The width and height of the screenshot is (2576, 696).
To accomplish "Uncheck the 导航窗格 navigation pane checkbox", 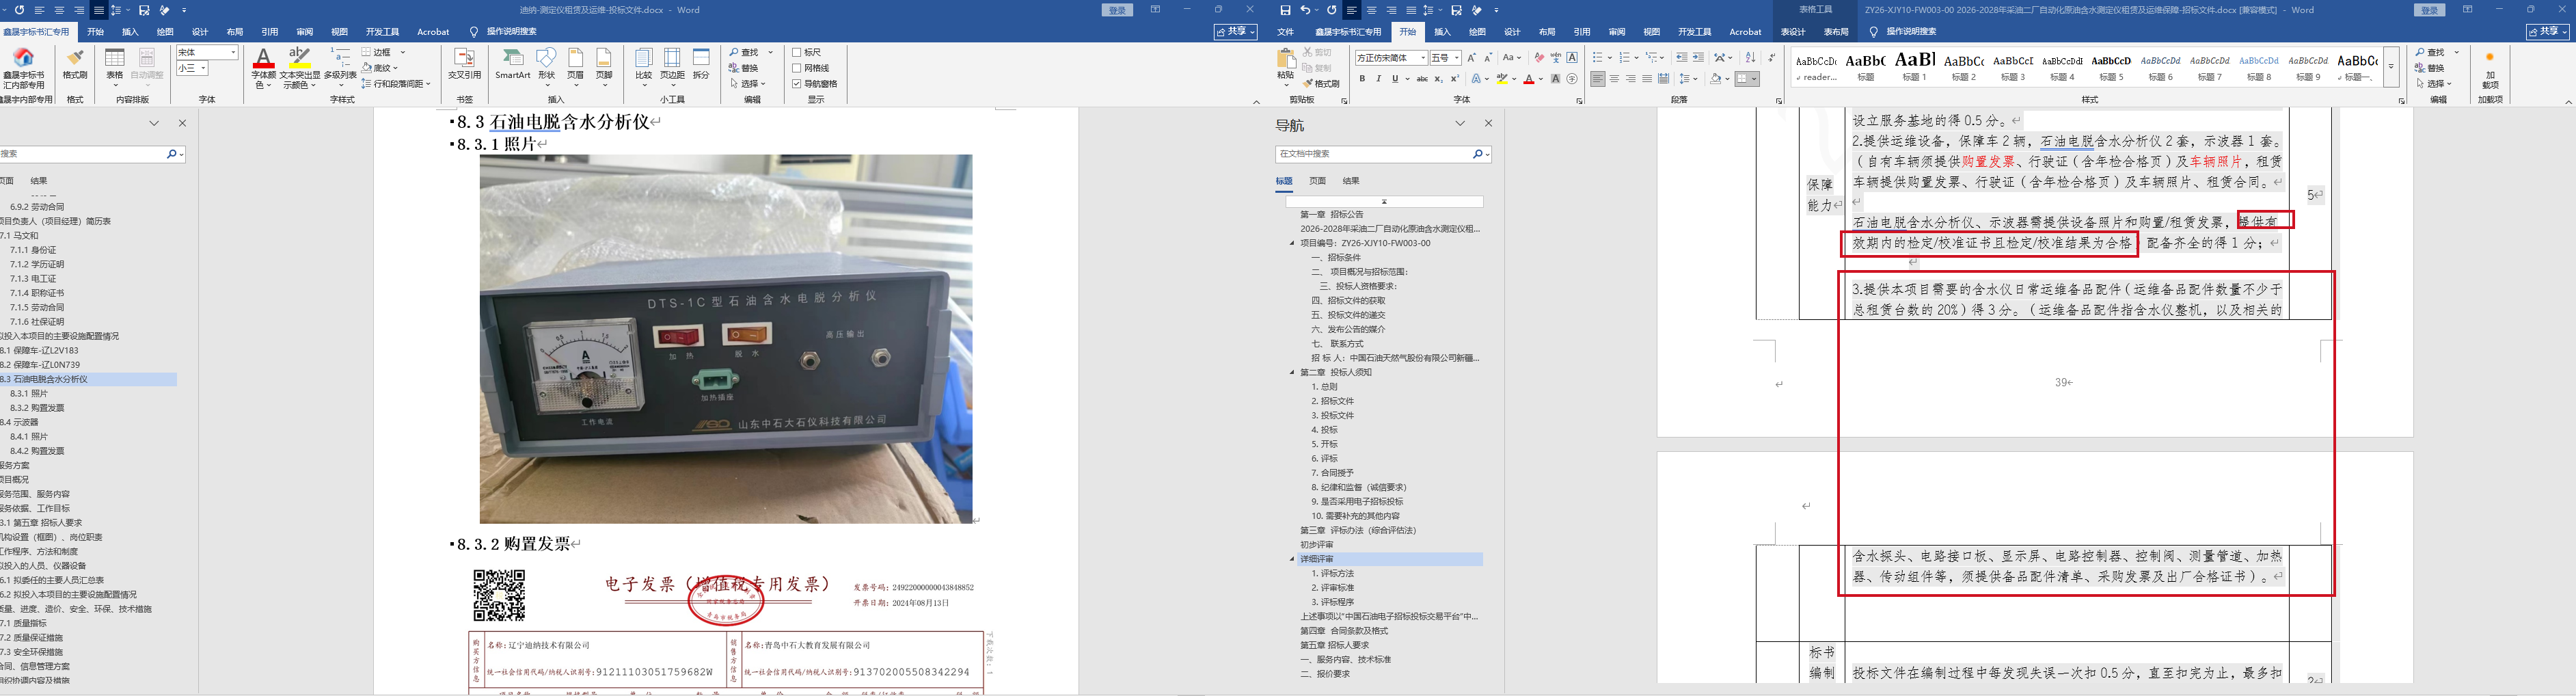I will (797, 84).
